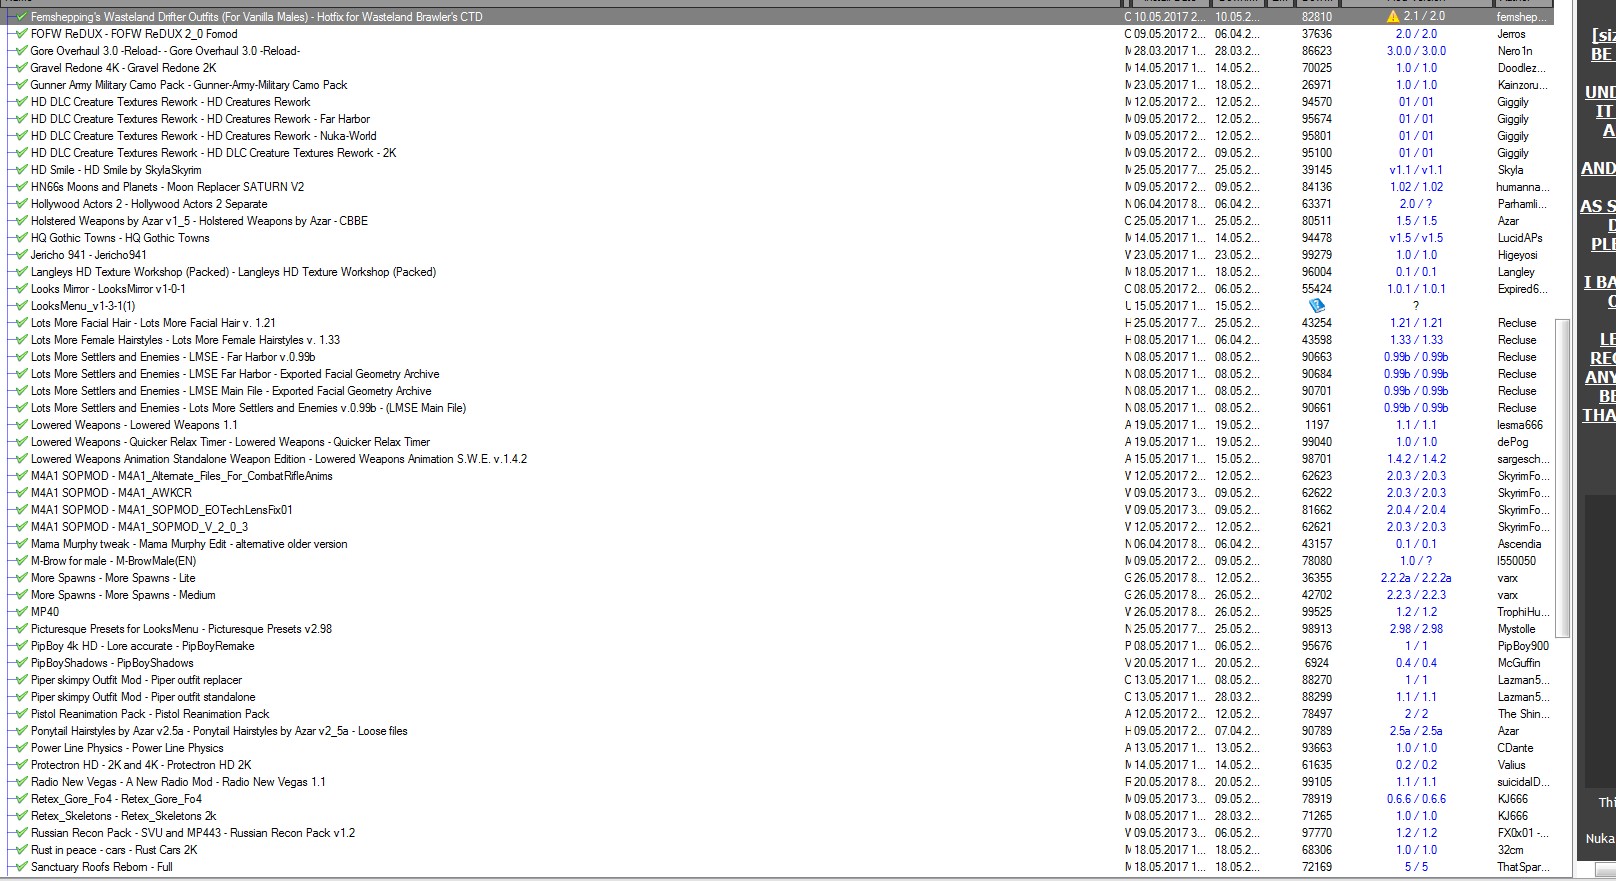Uncheck the Gore Overhaul 3.0 -Reload- mod
Viewport: 1616px width, 881px height.
22,51
